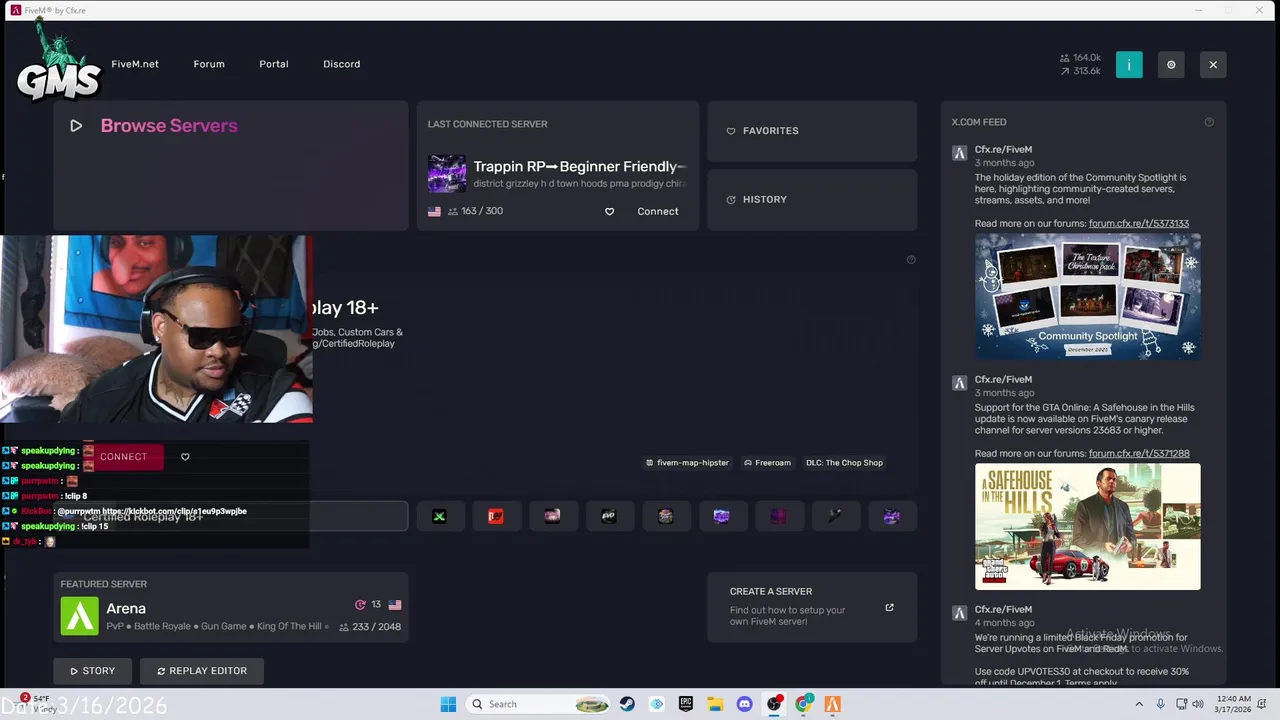Open the external link icon in Create a Server
The image size is (1280, 720).
[889, 607]
